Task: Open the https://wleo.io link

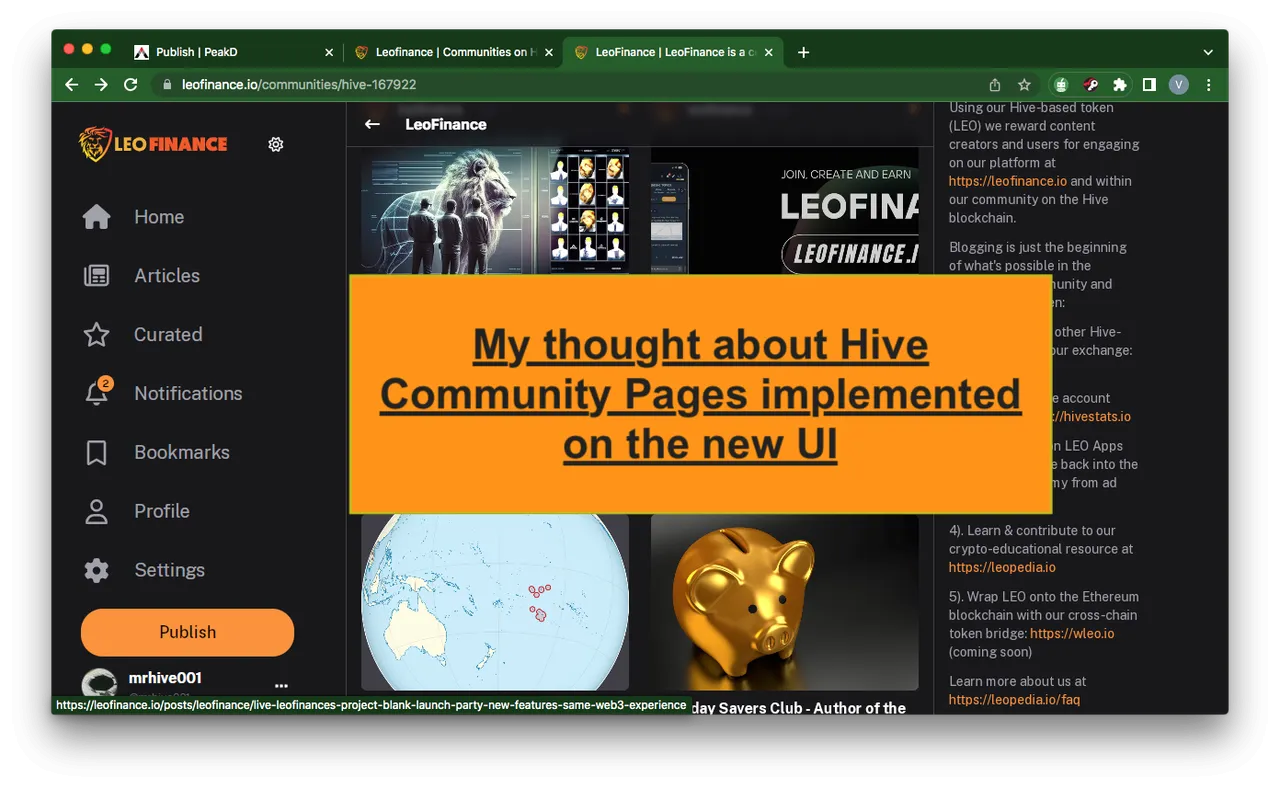Action: point(1072,633)
